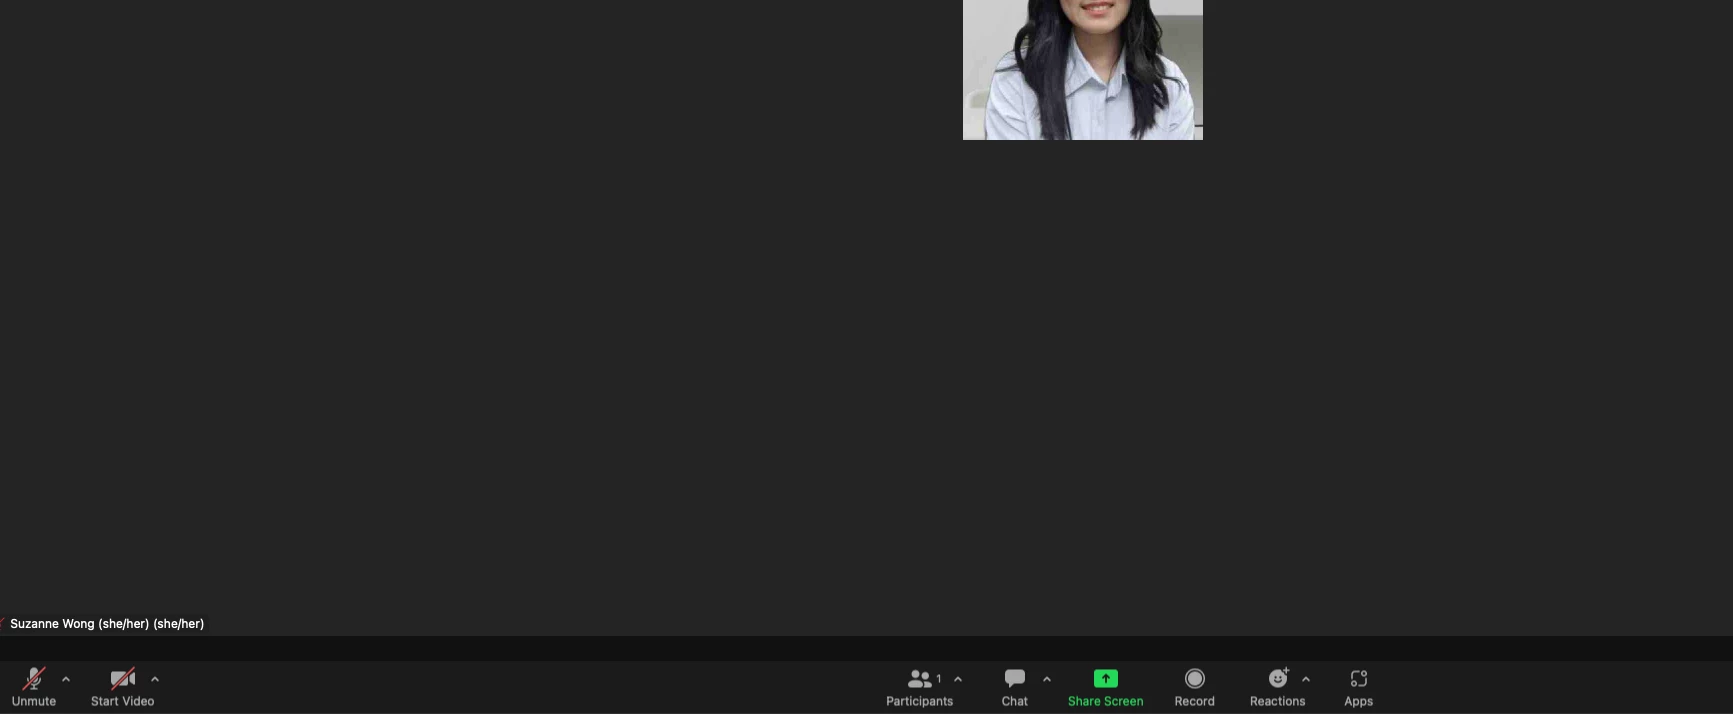Select Suzanne Wong's profile photo
Image resolution: width=1733 pixels, height=714 pixels.
[x=1083, y=70]
